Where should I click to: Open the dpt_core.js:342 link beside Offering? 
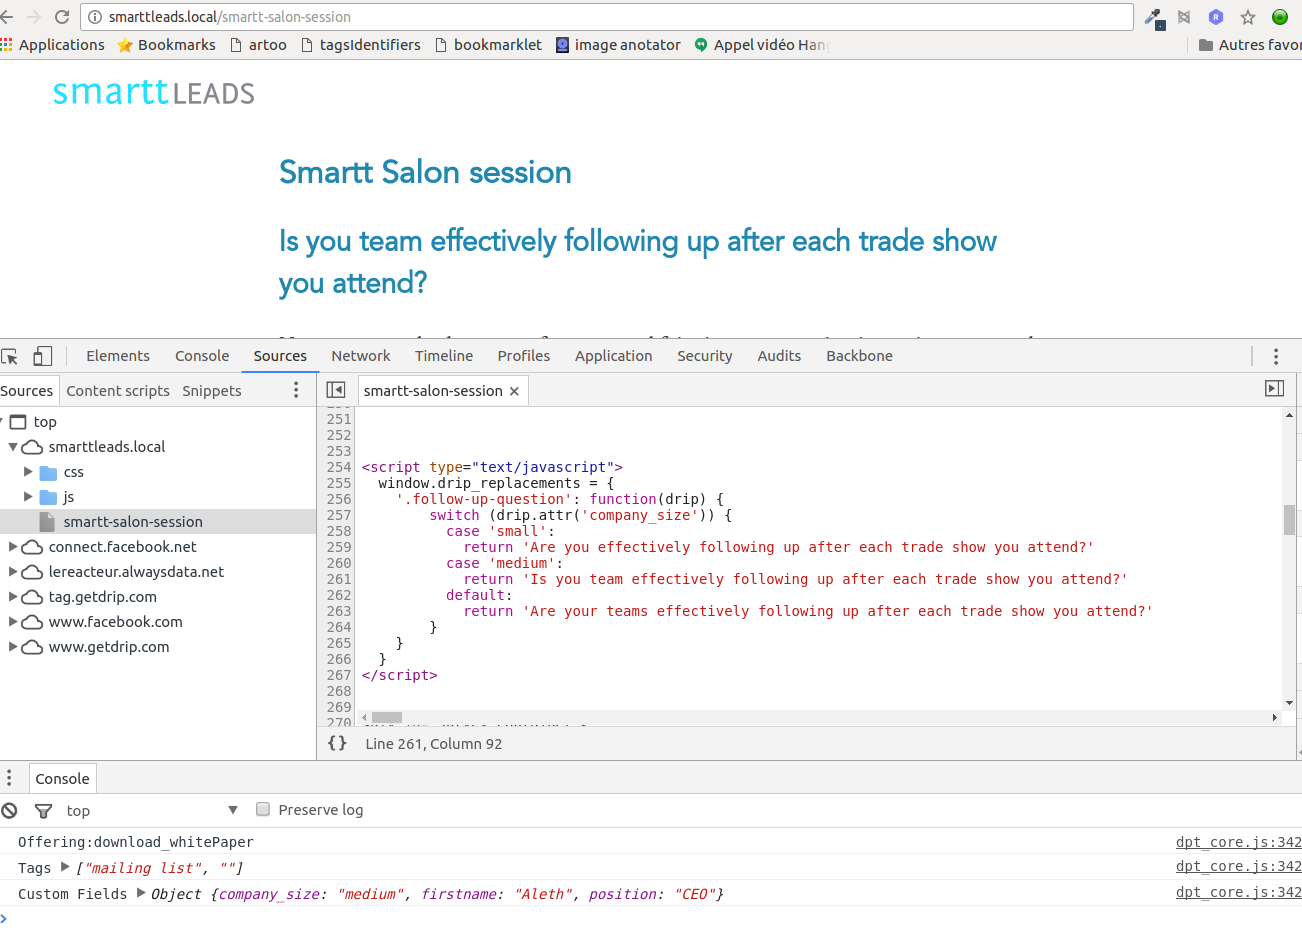pos(1239,842)
